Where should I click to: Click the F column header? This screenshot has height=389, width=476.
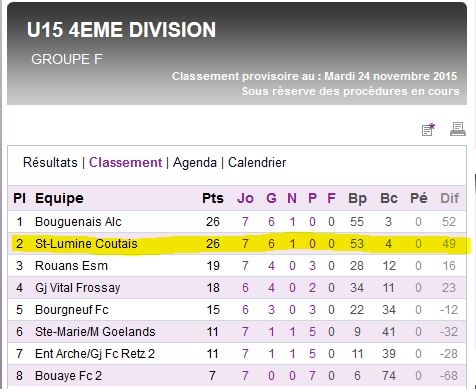pos(331,198)
